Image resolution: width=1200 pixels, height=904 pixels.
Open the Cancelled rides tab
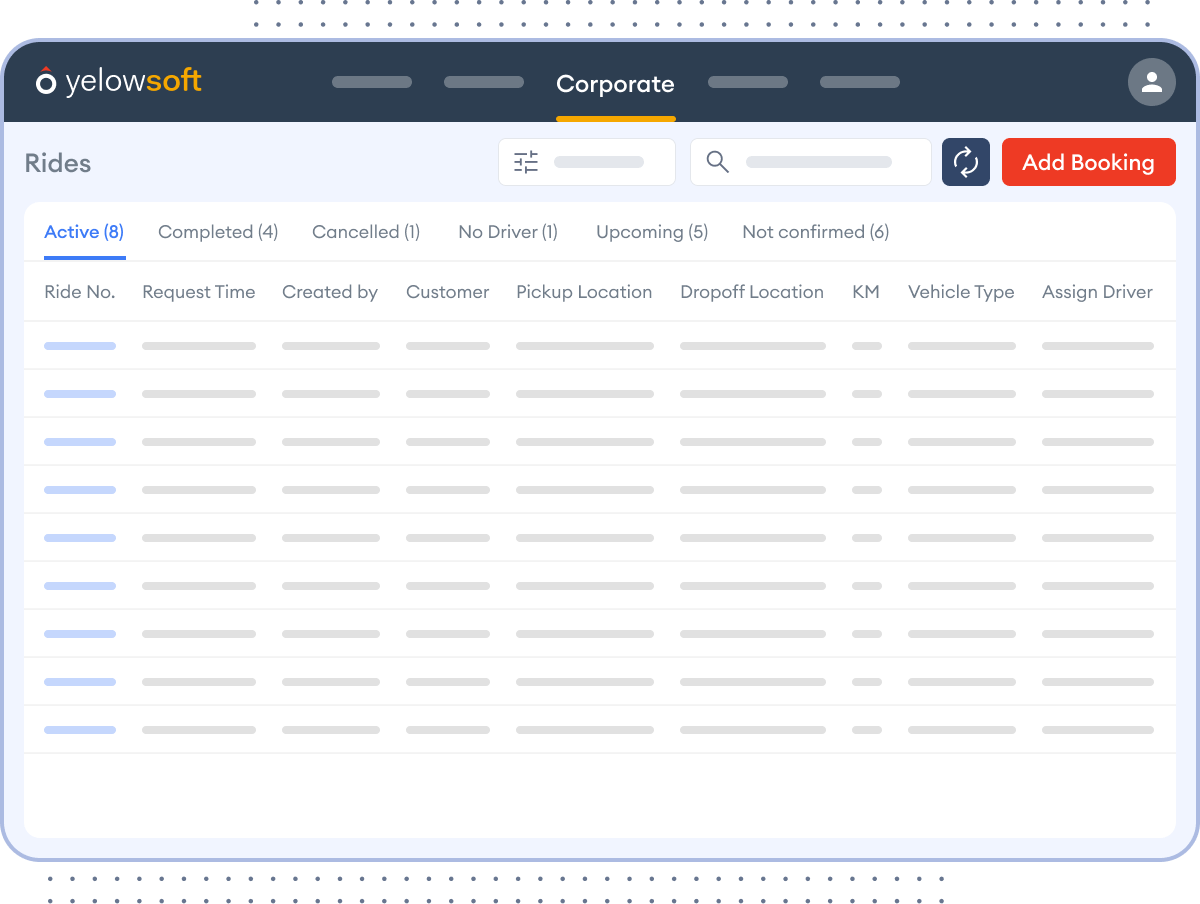coord(366,231)
